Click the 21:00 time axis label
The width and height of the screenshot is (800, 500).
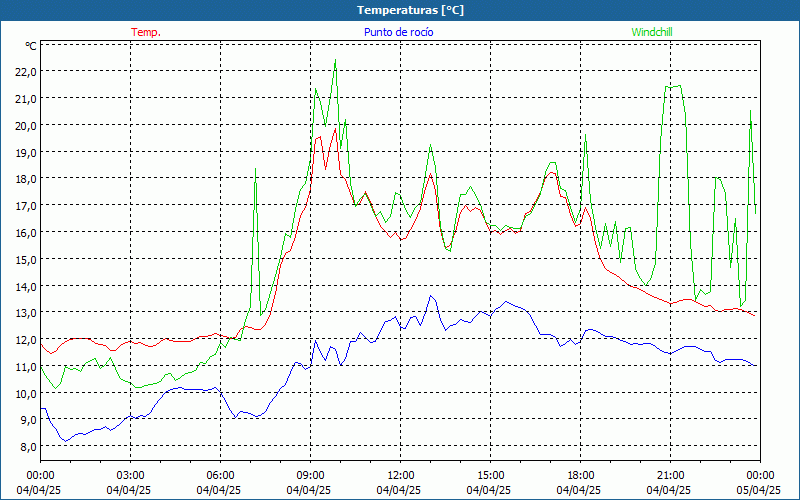pyautogui.click(x=670, y=475)
